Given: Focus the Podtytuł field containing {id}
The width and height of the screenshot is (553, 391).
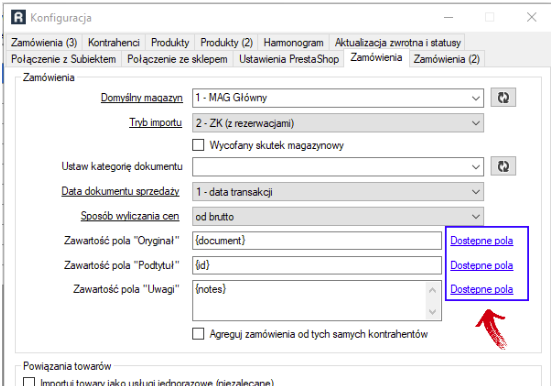Looking at the screenshot, I should 317,265.
